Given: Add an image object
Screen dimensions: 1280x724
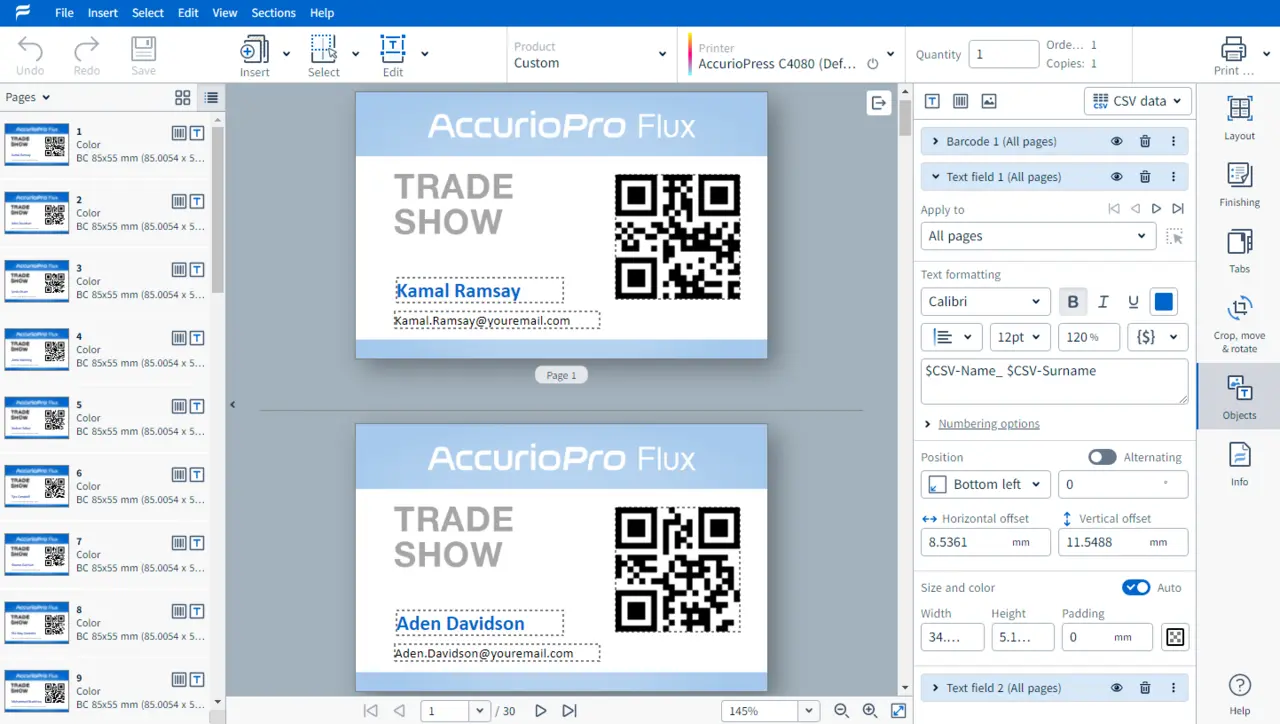Looking at the screenshot, I should click(989, 101).
